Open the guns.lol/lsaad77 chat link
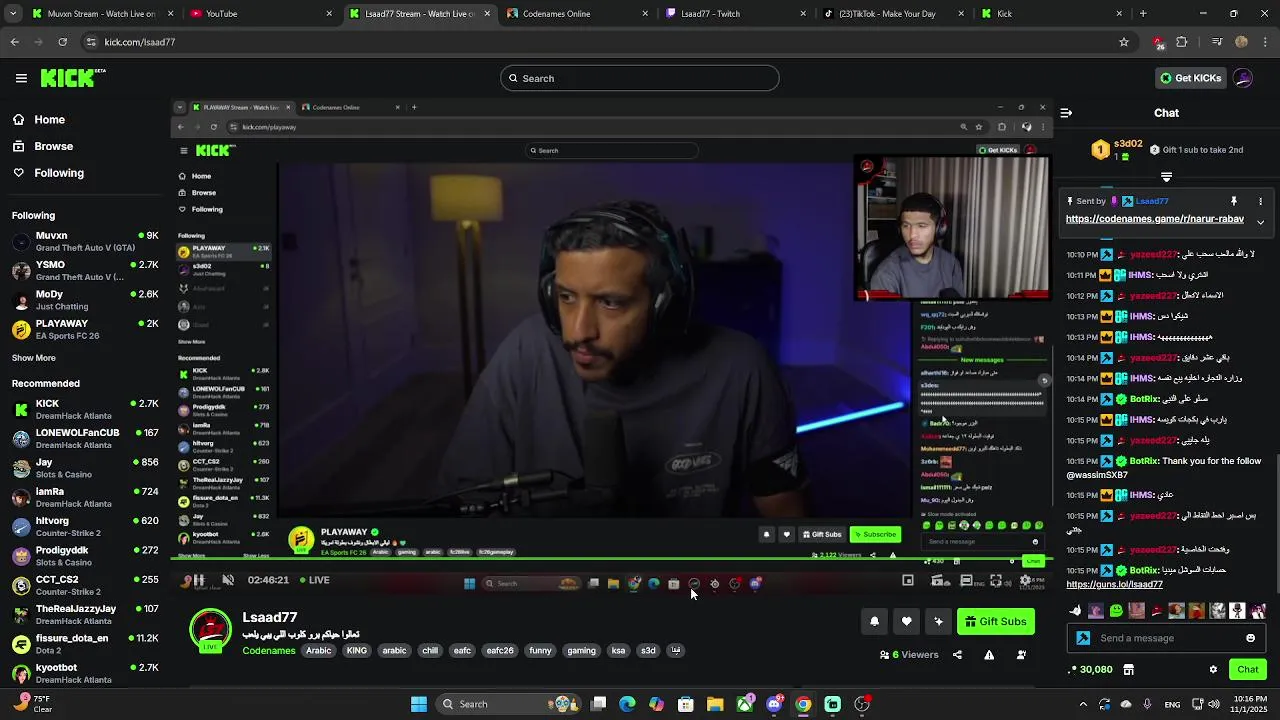Viewport: 1280px width, 720px height. click(x=1114, y=585)
